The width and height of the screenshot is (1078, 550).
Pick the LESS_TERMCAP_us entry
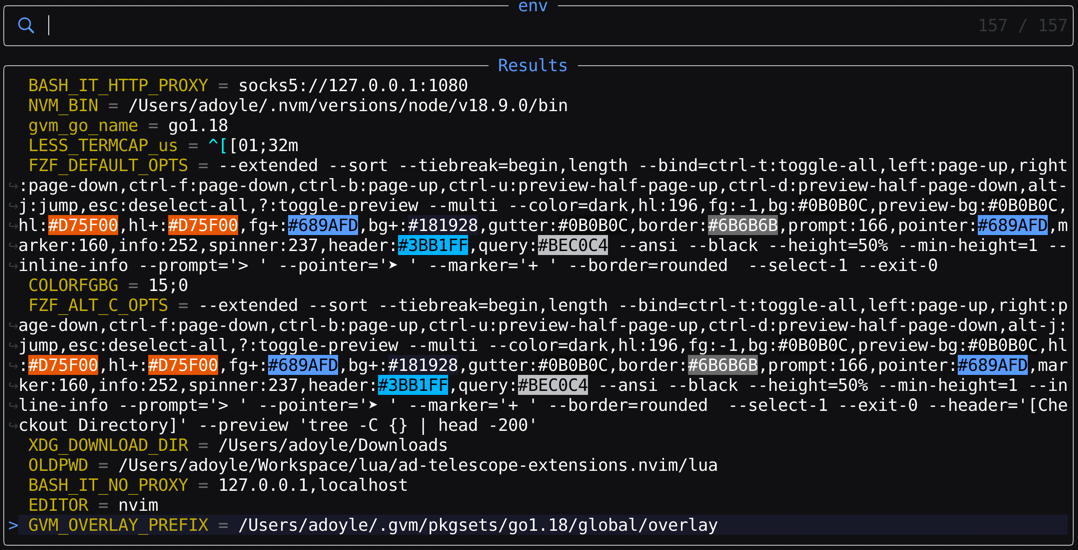pyautogui.click(x=103, y=146)
